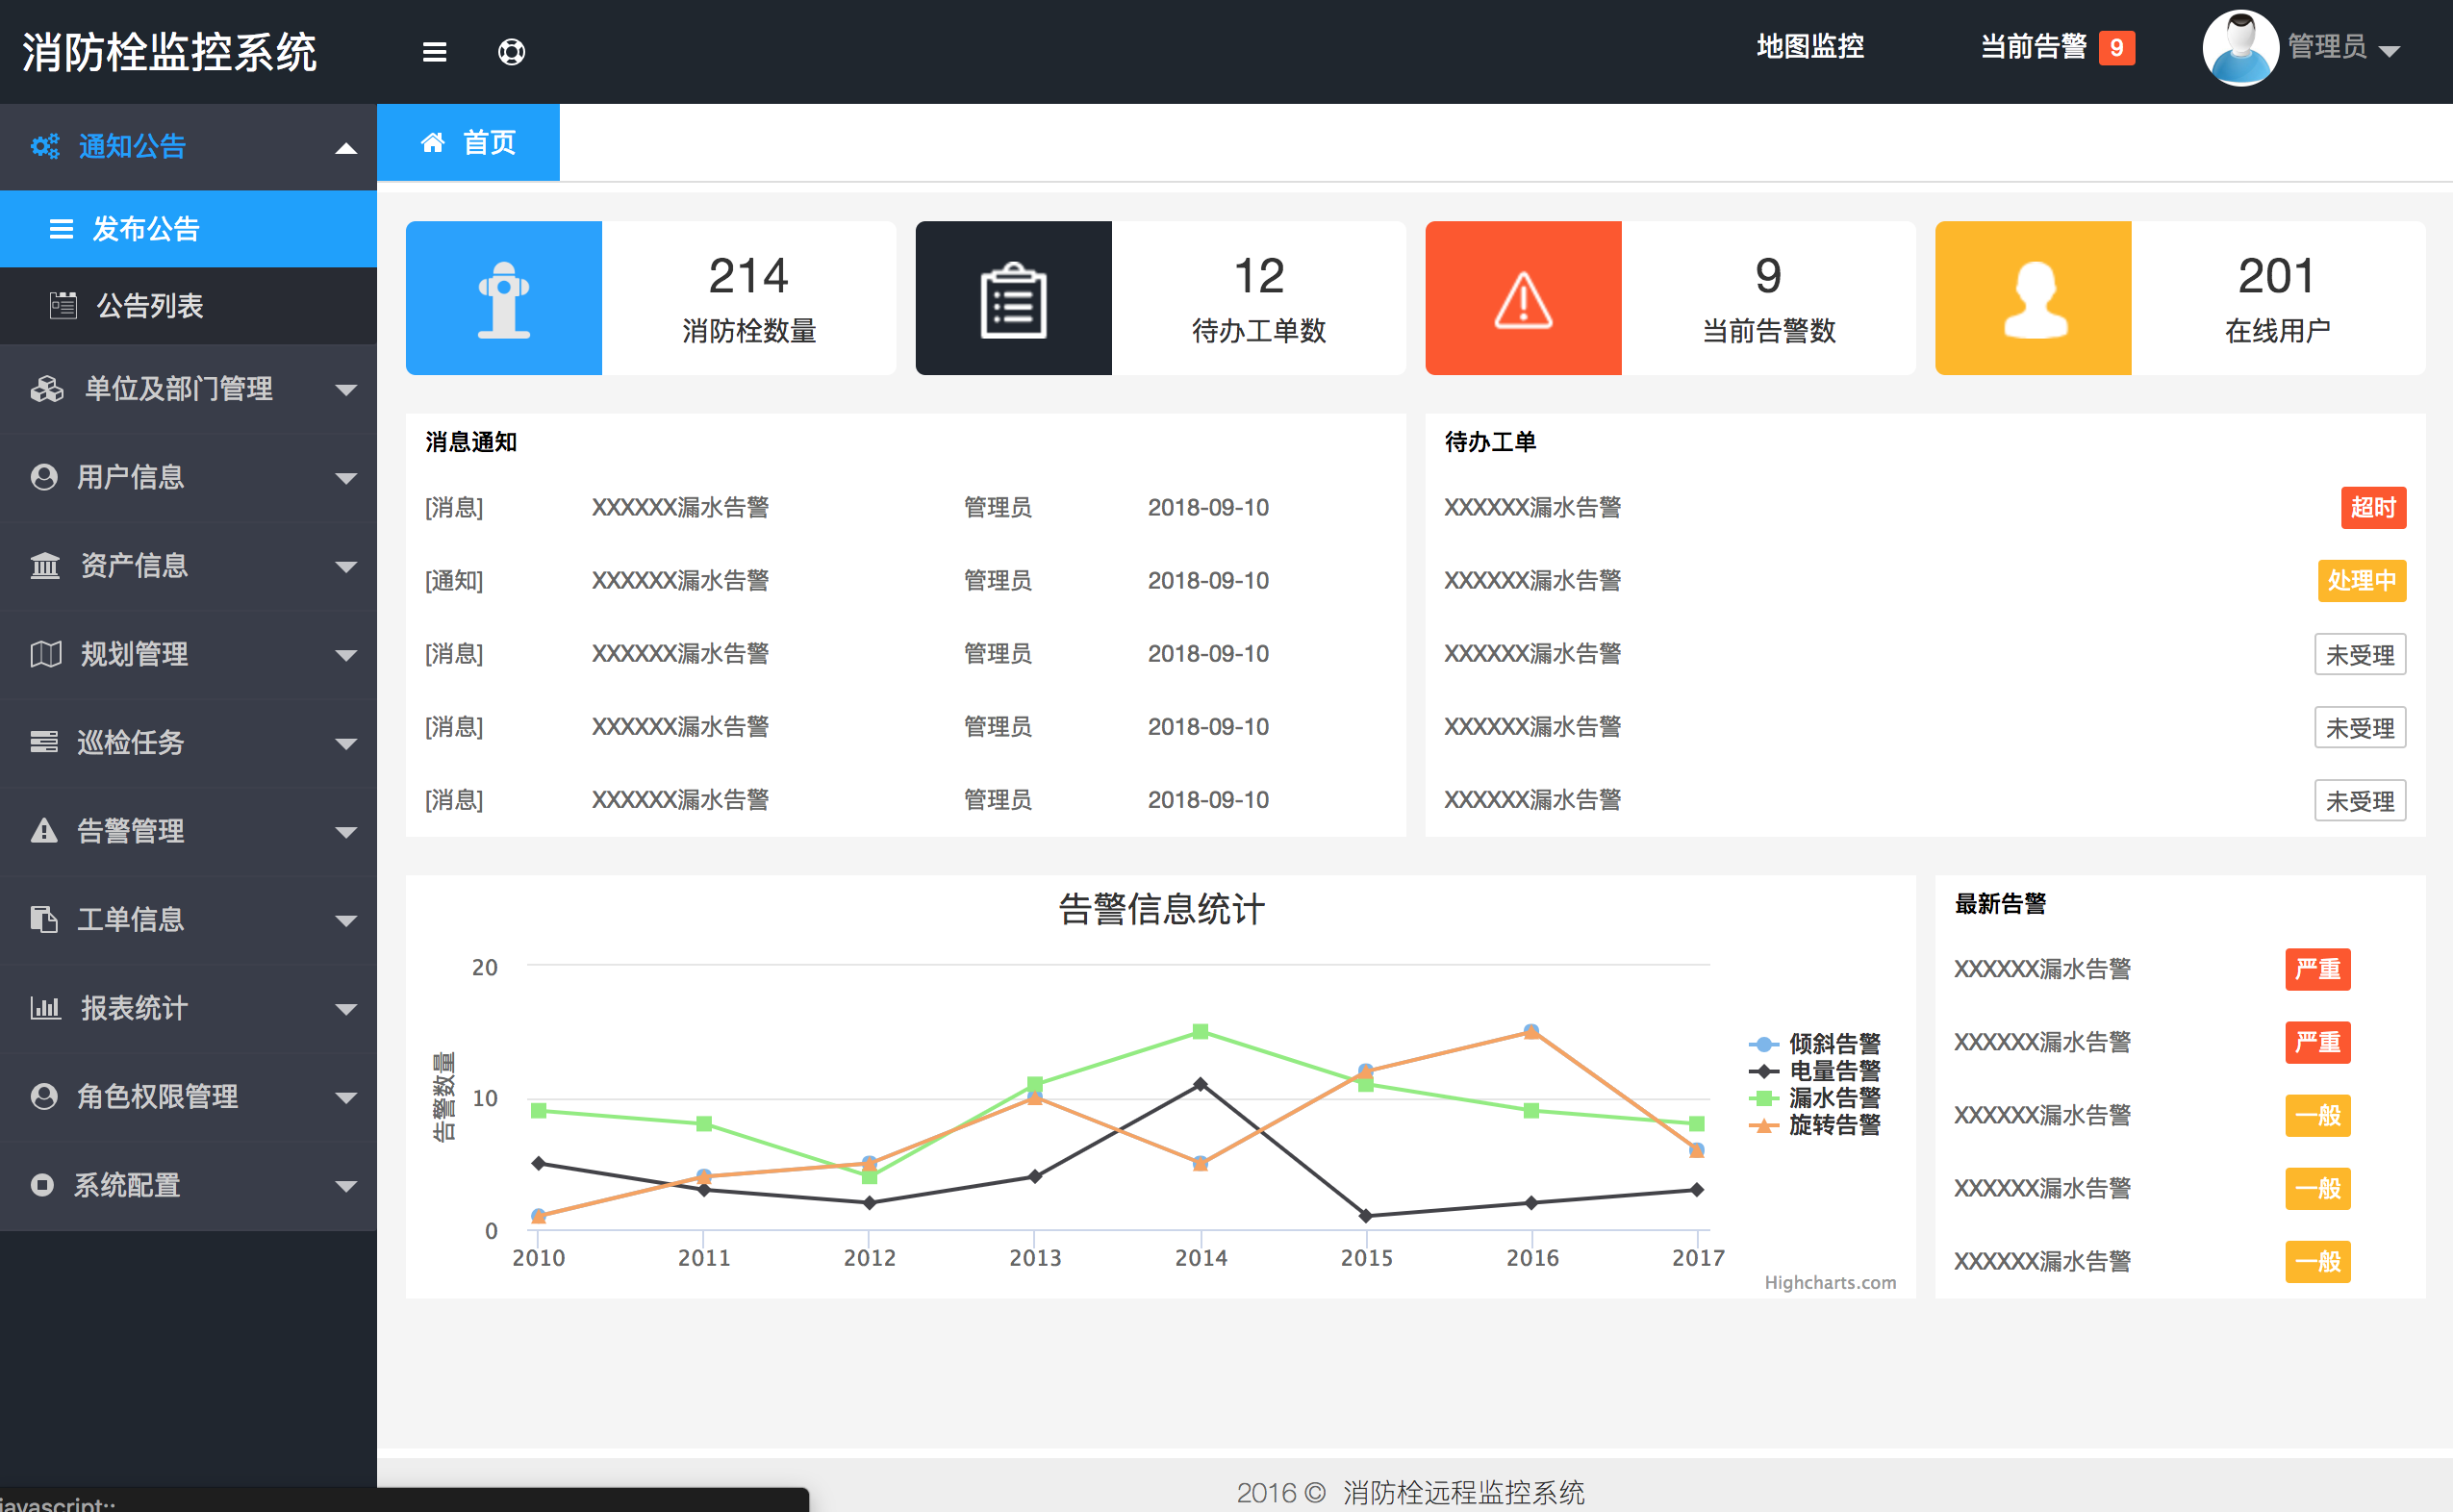The width and height of the screenshot is (2453, 1512).
Task: Open 地图监控 in top navigation
Action: (x=1809, y=46)
